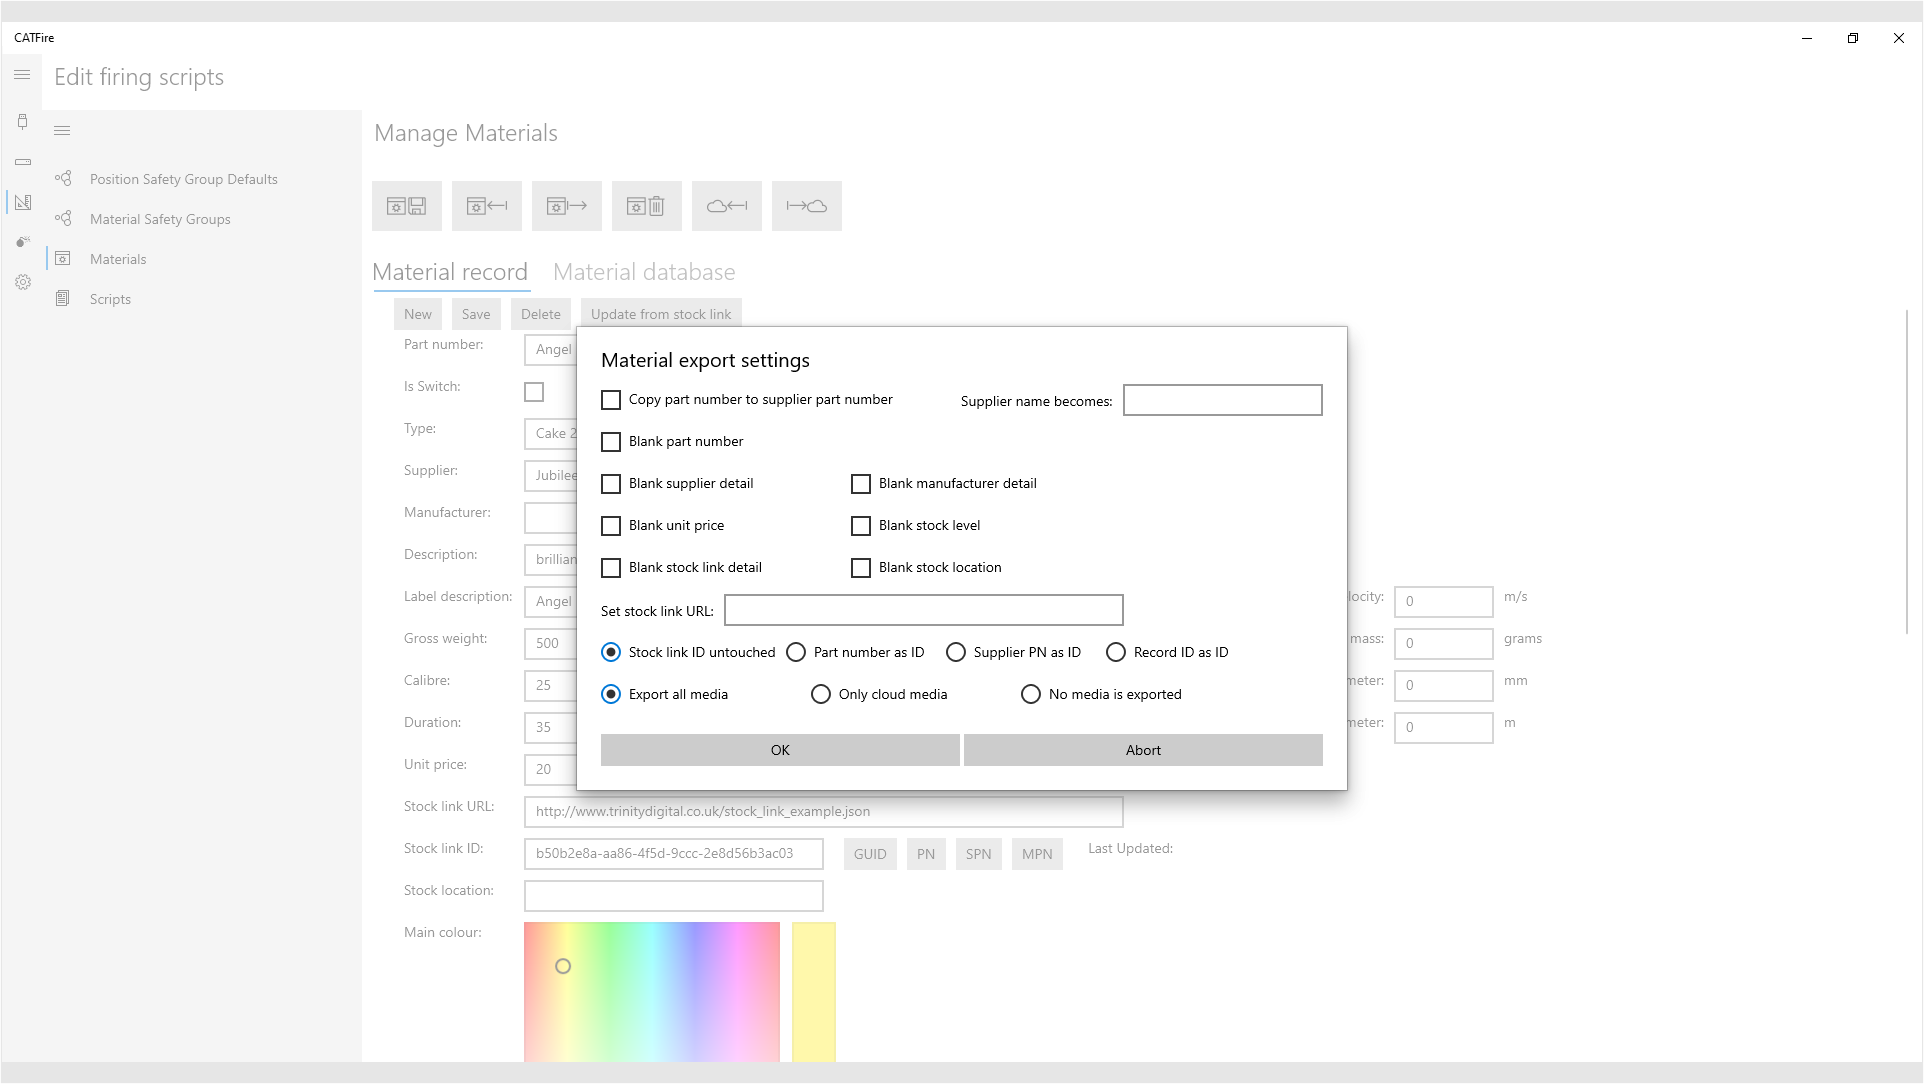Open the settings gear in left rail
Viewport: 1924px width, 1084px height.
(23, 282)
